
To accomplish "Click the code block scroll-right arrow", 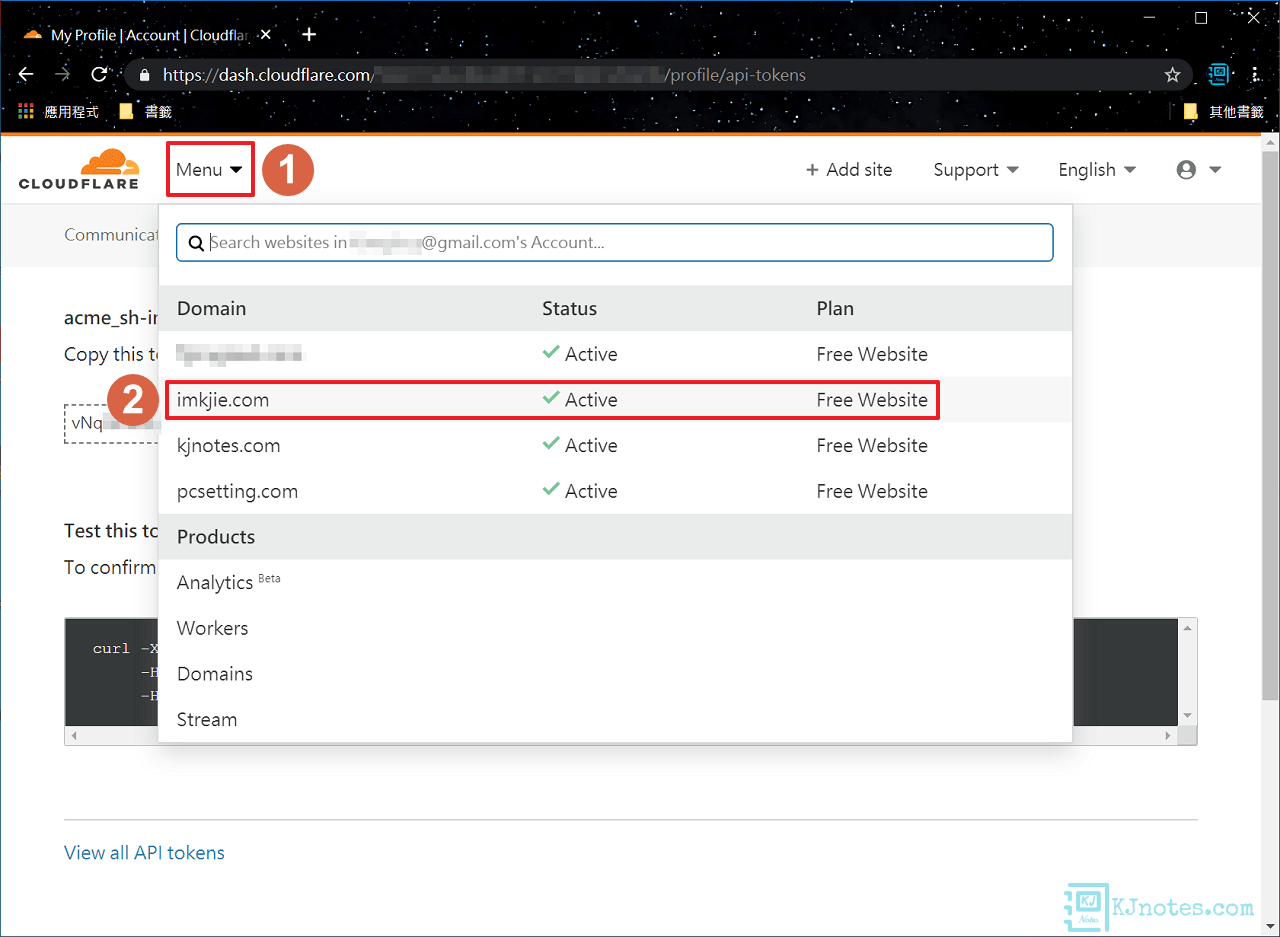I will pyautogui.click(x=1170, y=735).
